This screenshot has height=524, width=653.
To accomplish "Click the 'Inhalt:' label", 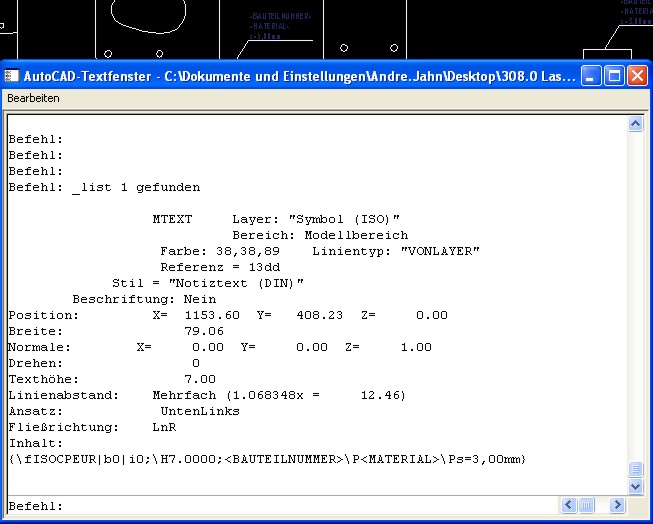I will pyautogui.click(x=36, y=443).
